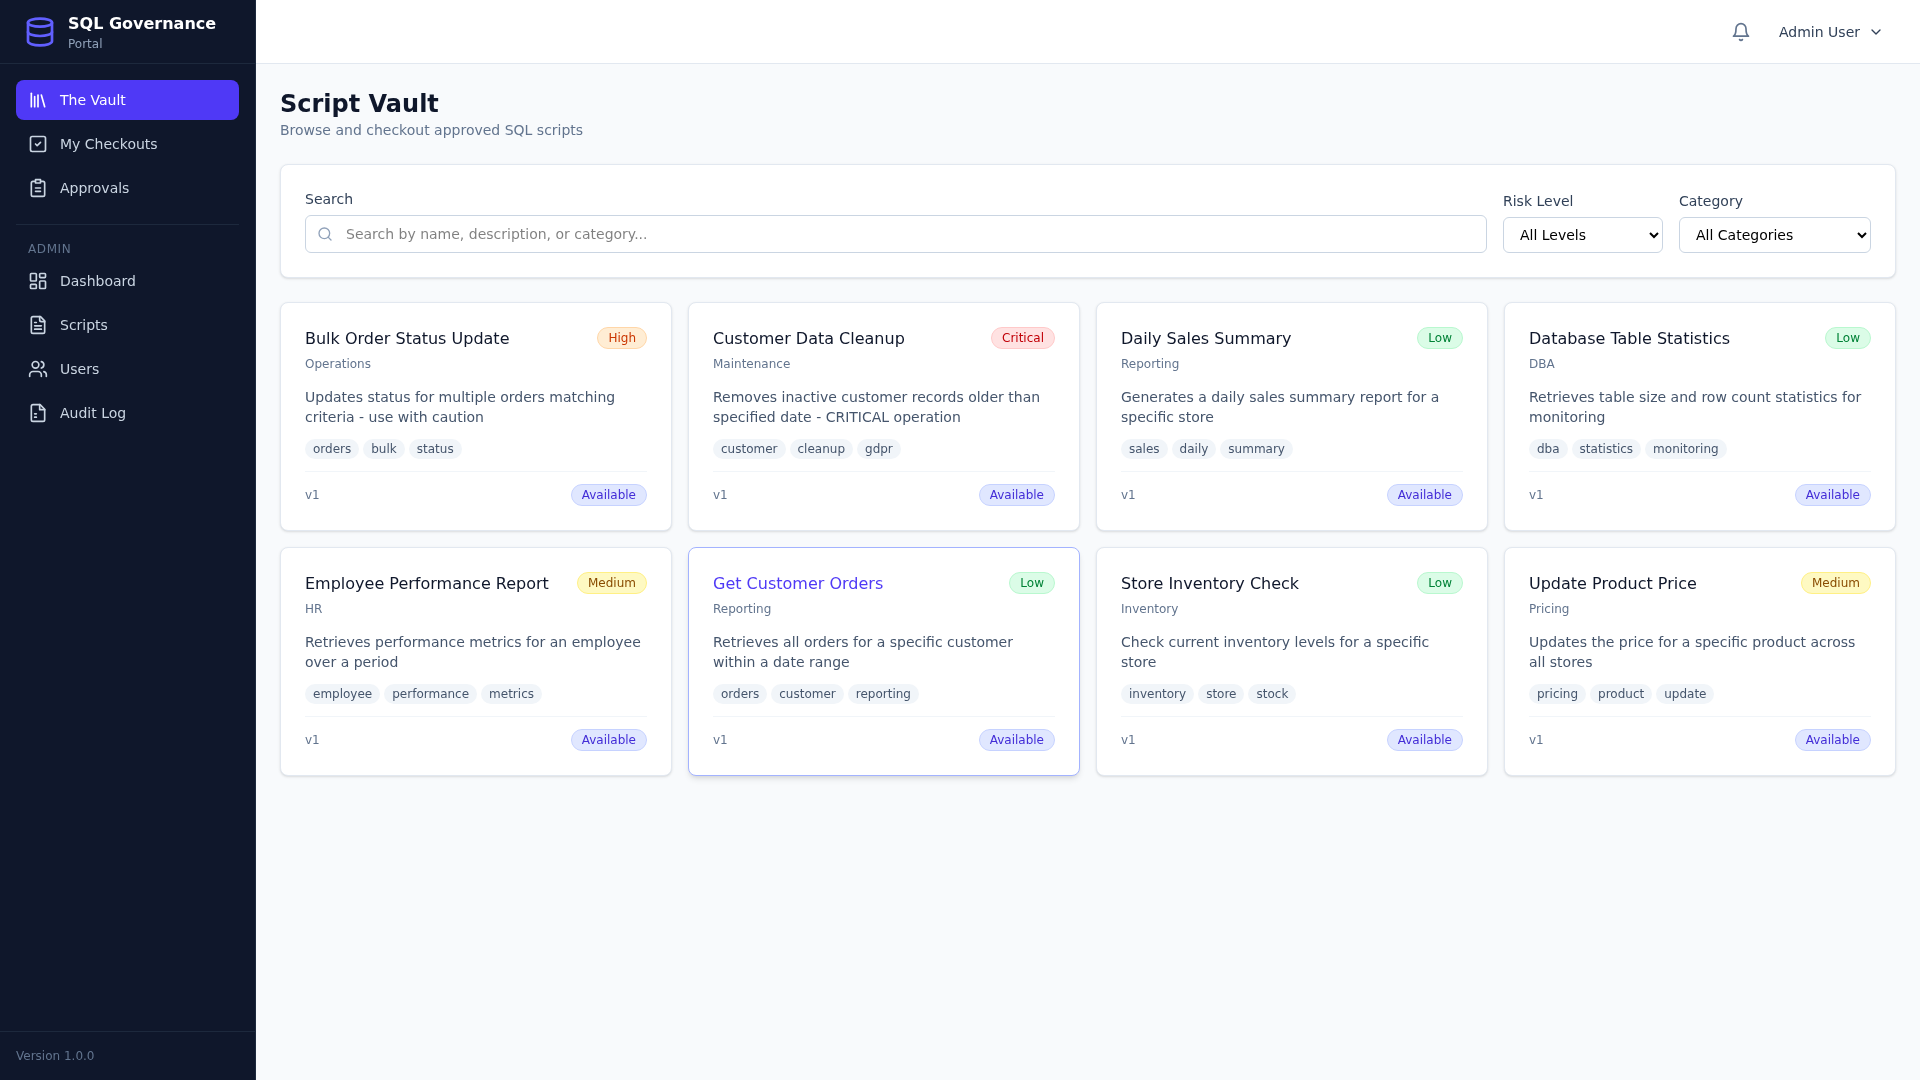Click the search magnifier icon
Screen dimensions: 1920x1080
pos(324,234)
